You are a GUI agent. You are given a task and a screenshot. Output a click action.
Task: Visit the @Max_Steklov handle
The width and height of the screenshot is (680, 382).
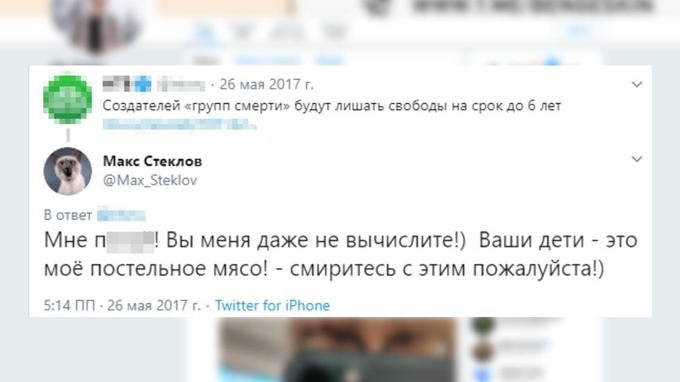coord(150,180)
